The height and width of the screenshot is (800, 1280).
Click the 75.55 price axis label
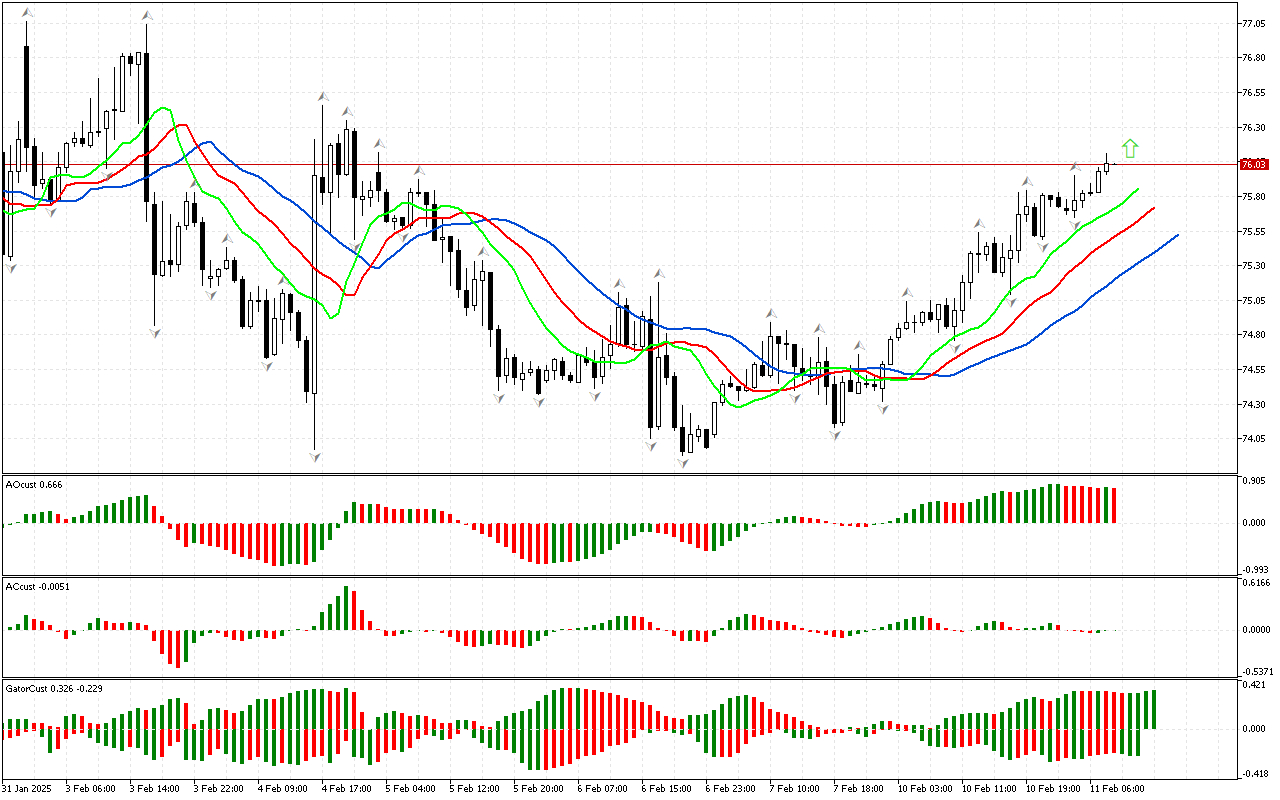[x=1253, y=232]
